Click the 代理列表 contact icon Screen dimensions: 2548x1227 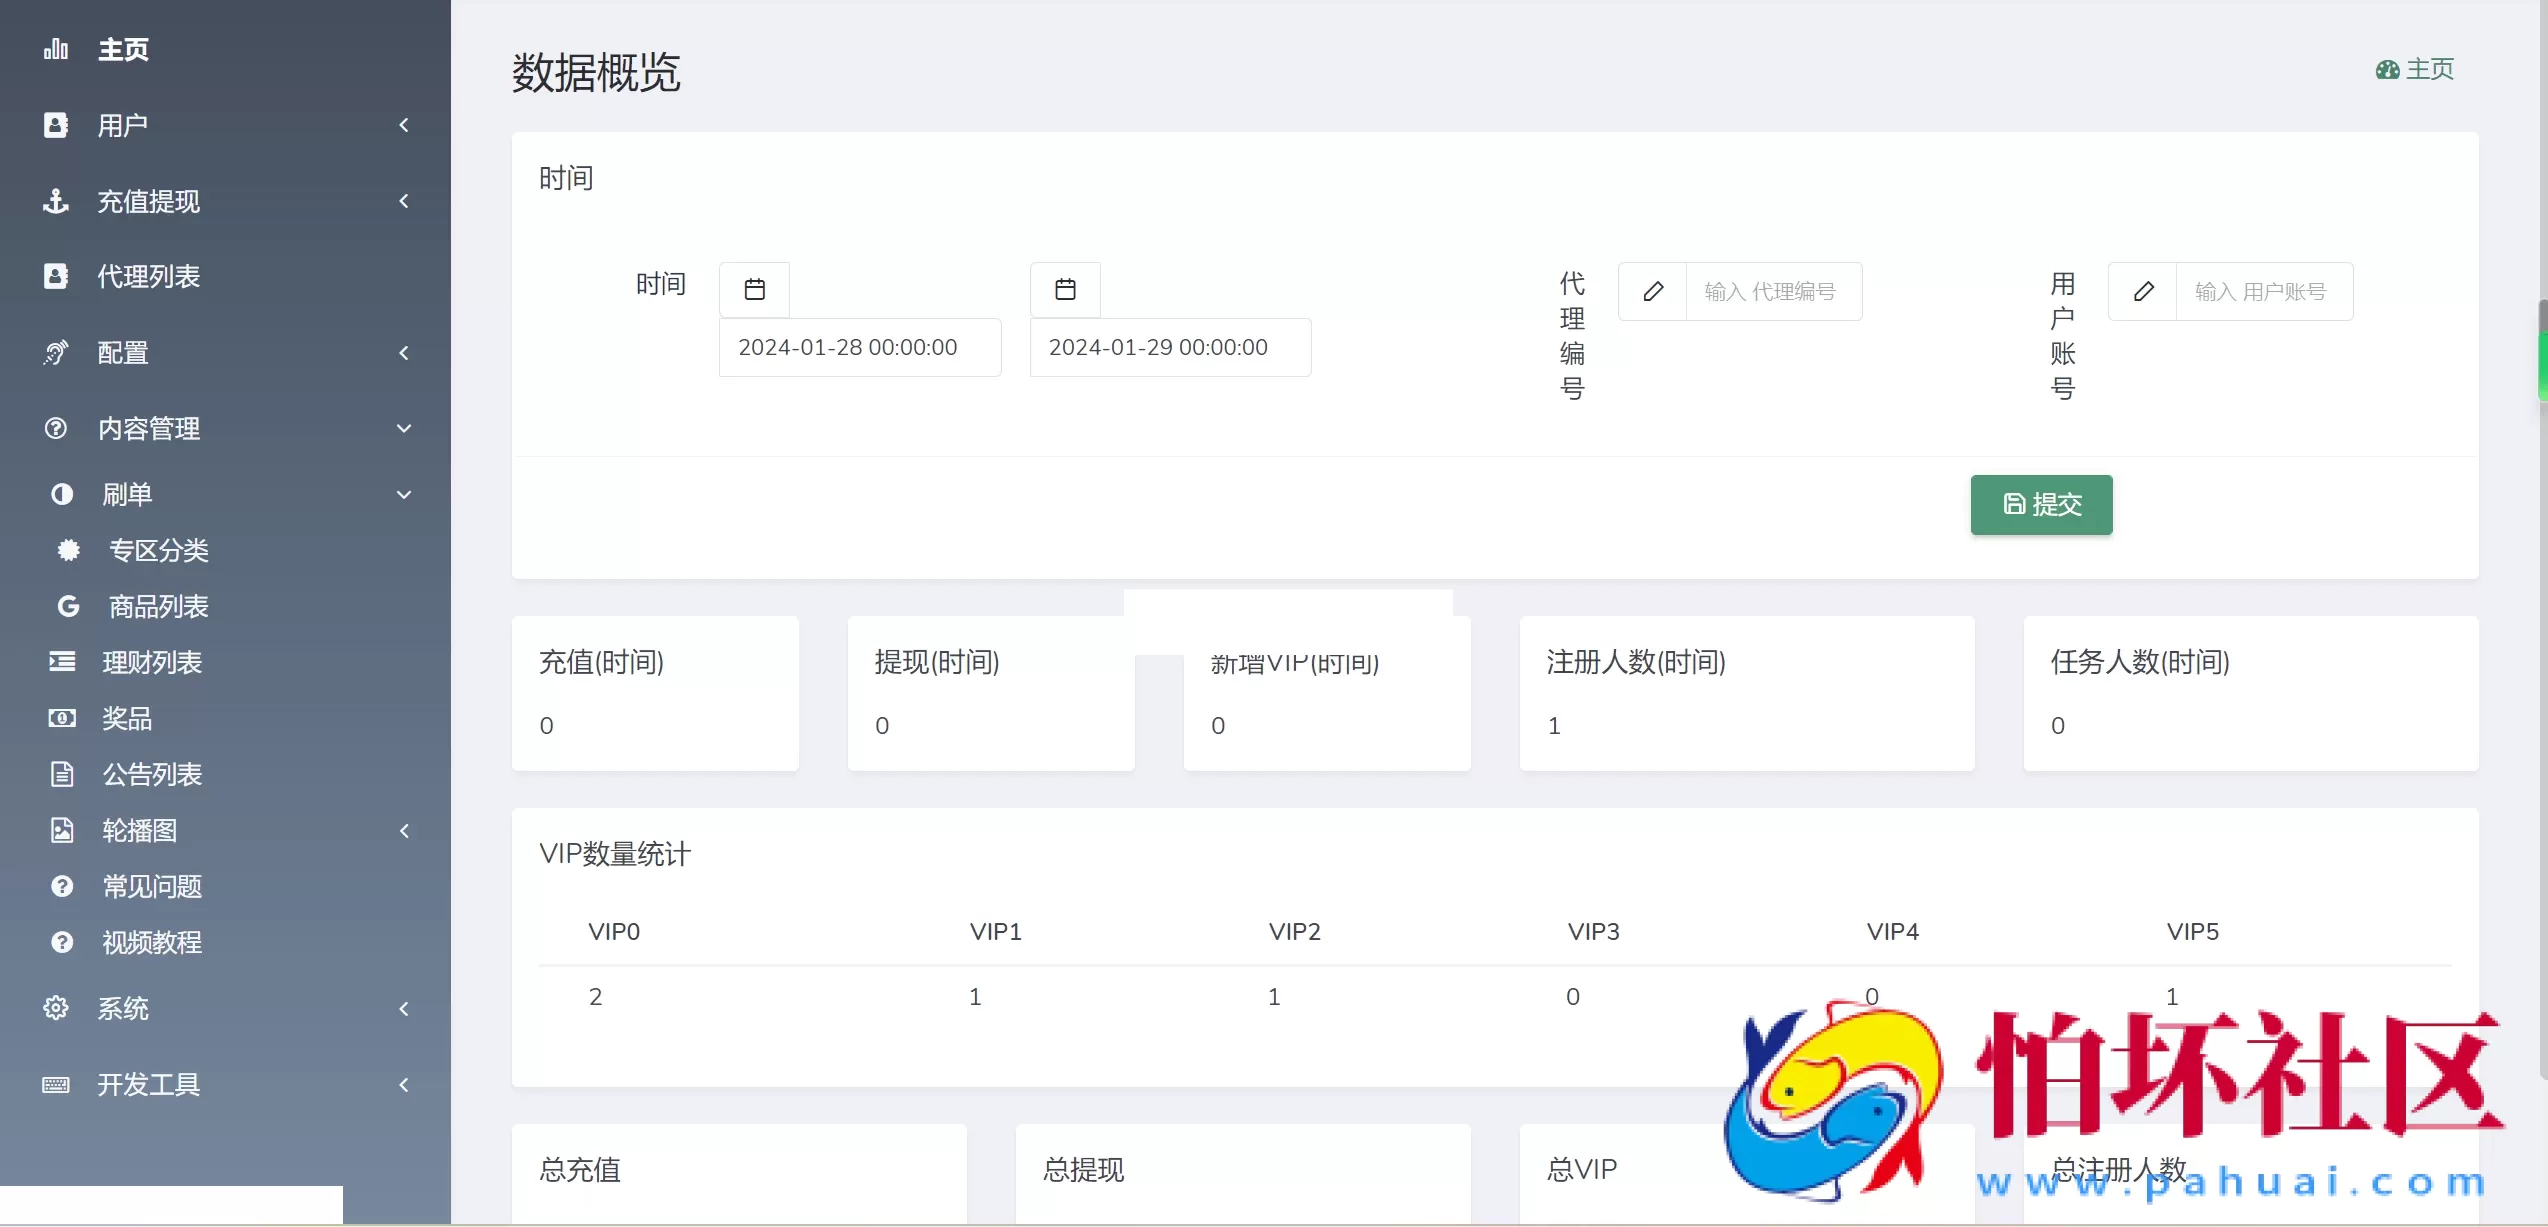click(56, 276)
